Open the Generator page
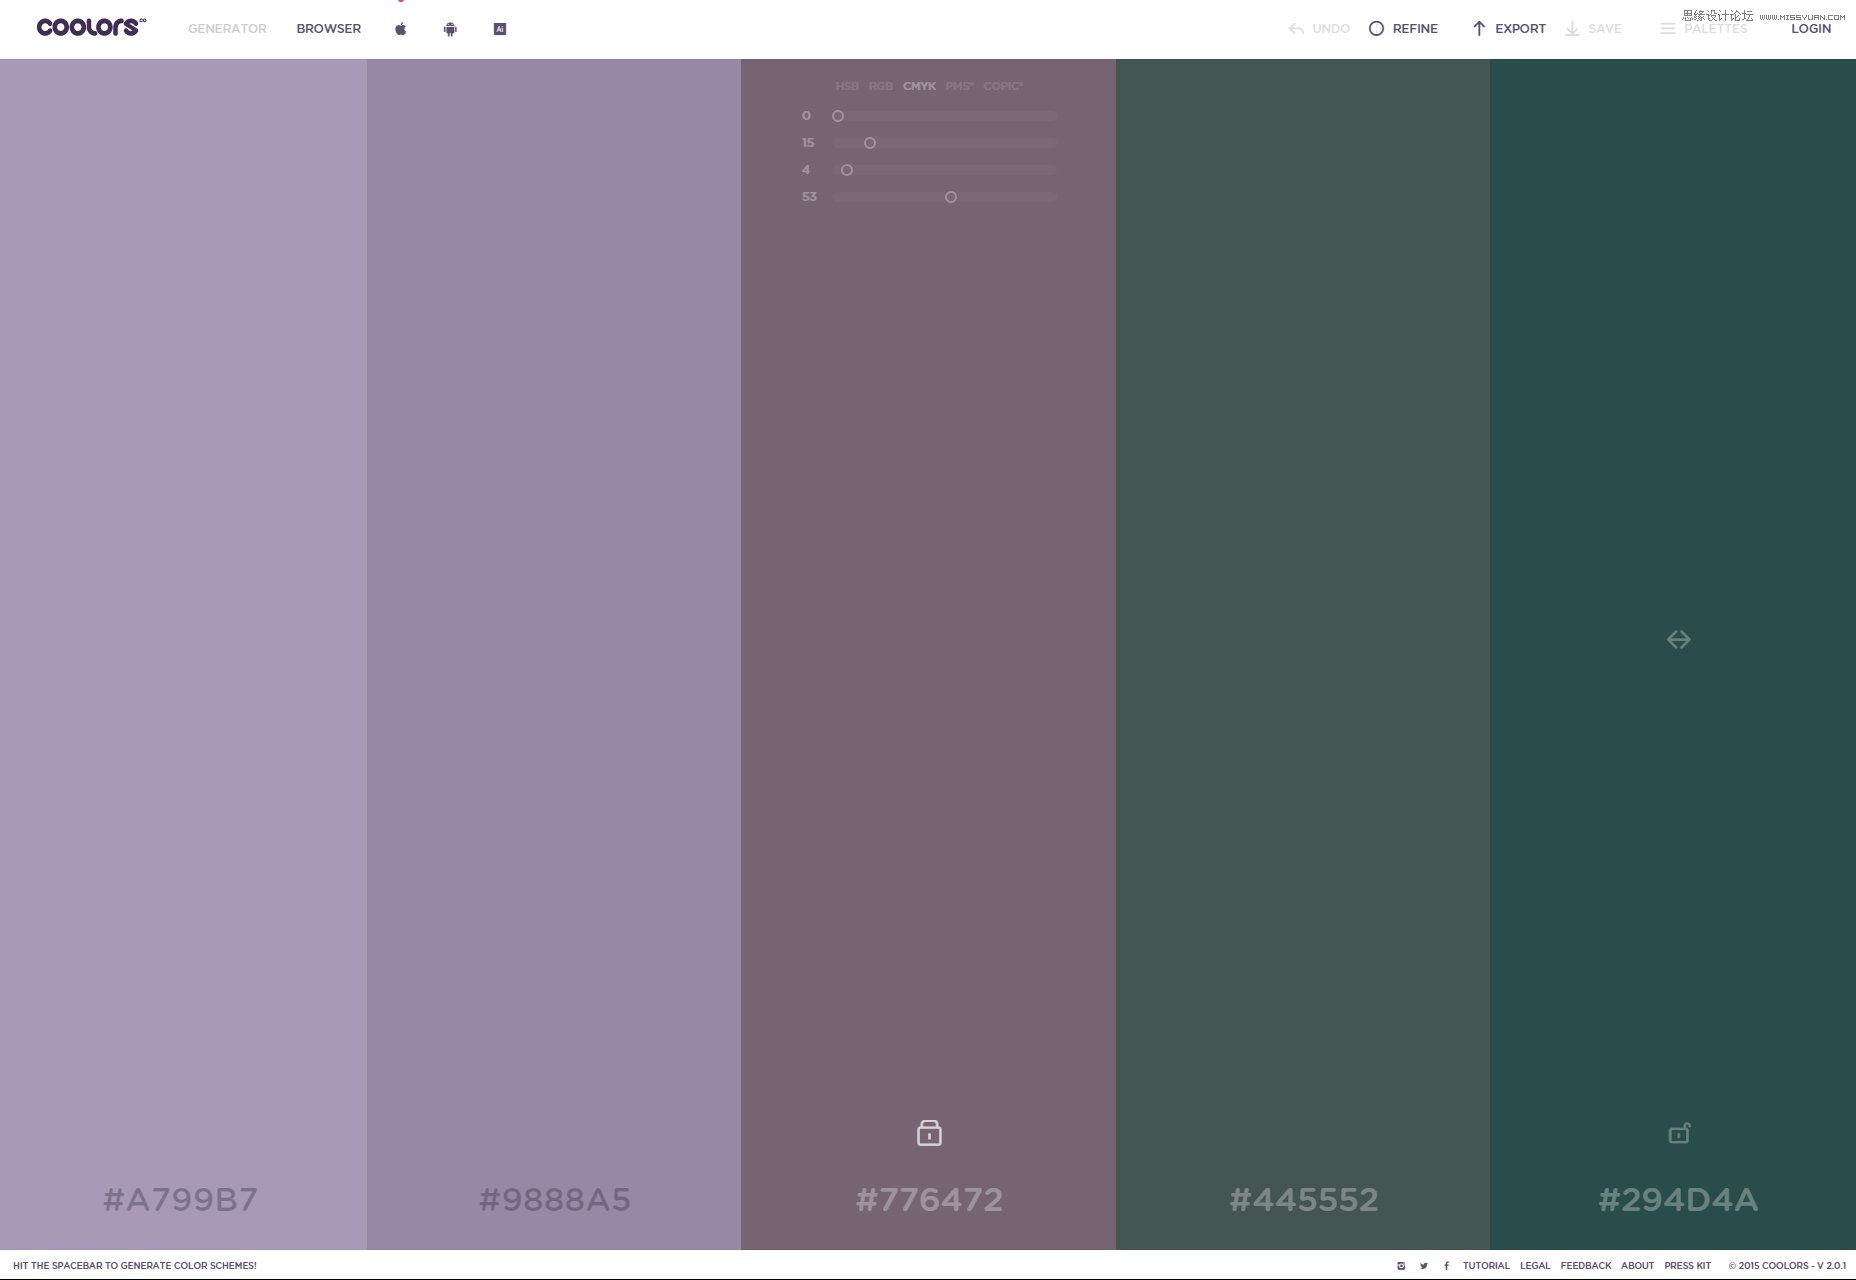The width and height of the screenshot is (1856, 1280). pyautogui.click(x=227, y=29)
